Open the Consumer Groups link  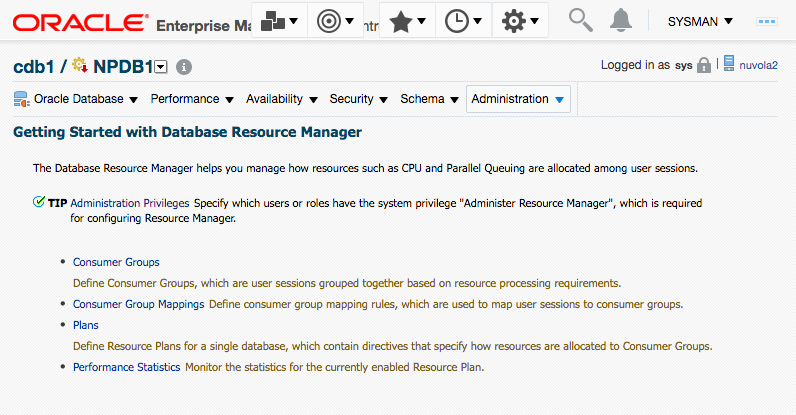click(116, 262)
